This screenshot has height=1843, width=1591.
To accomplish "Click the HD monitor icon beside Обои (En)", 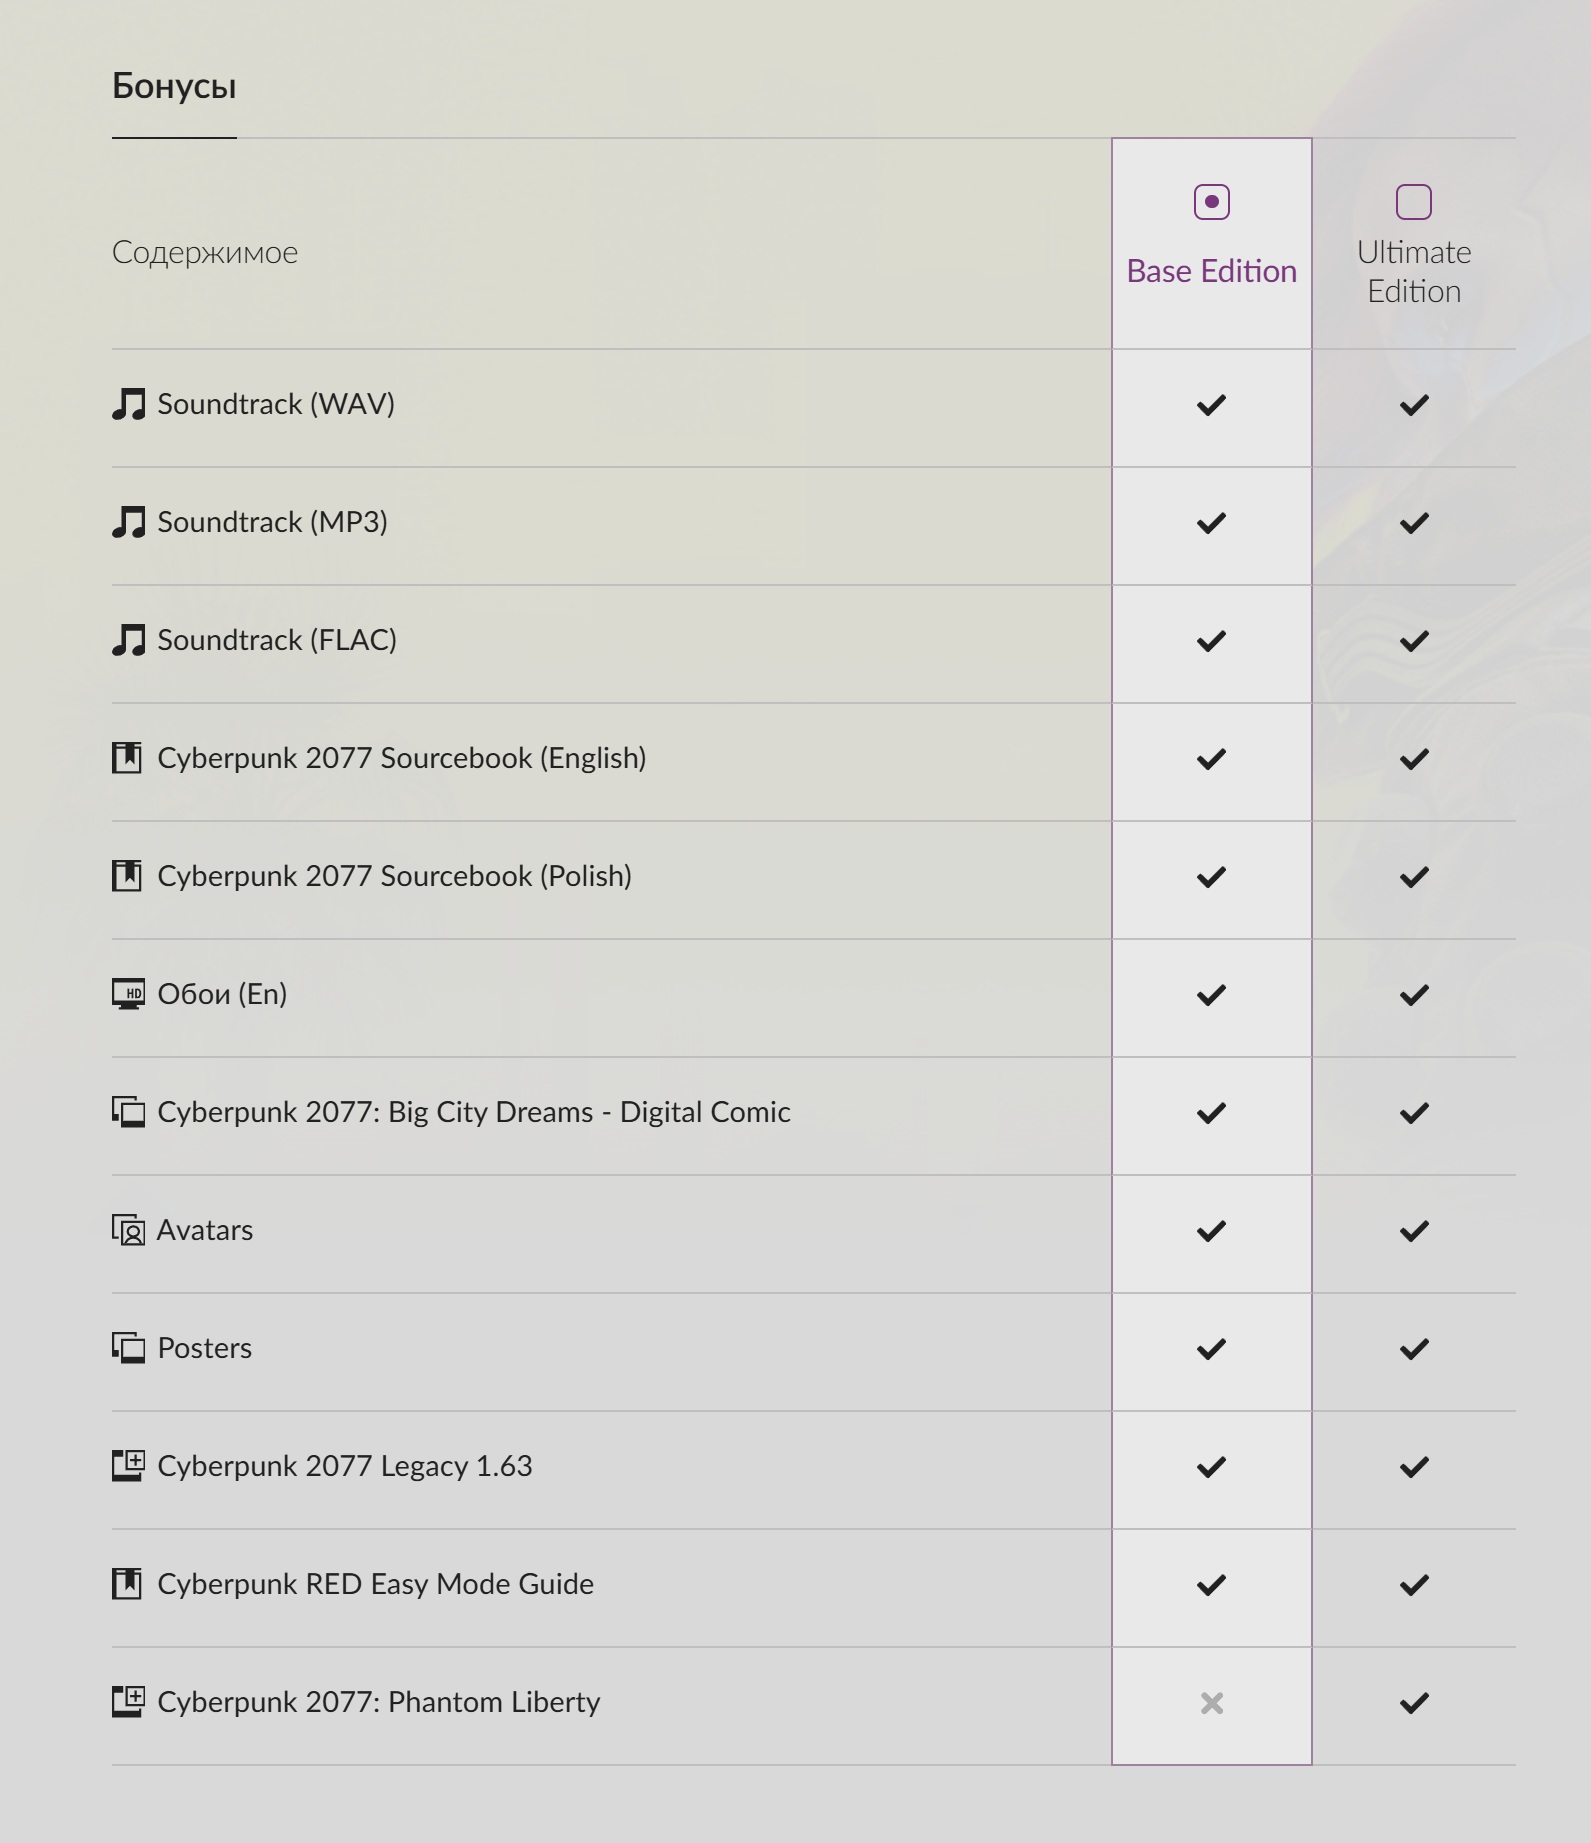I will click(128, 994).
